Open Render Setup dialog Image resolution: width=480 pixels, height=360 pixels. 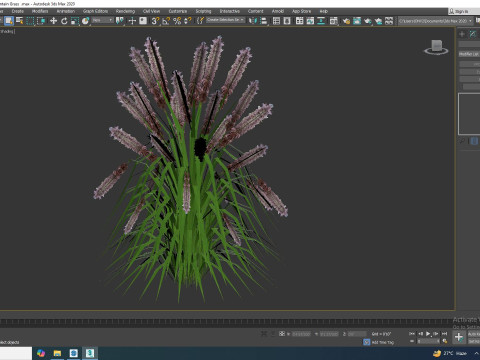(346, 21)
